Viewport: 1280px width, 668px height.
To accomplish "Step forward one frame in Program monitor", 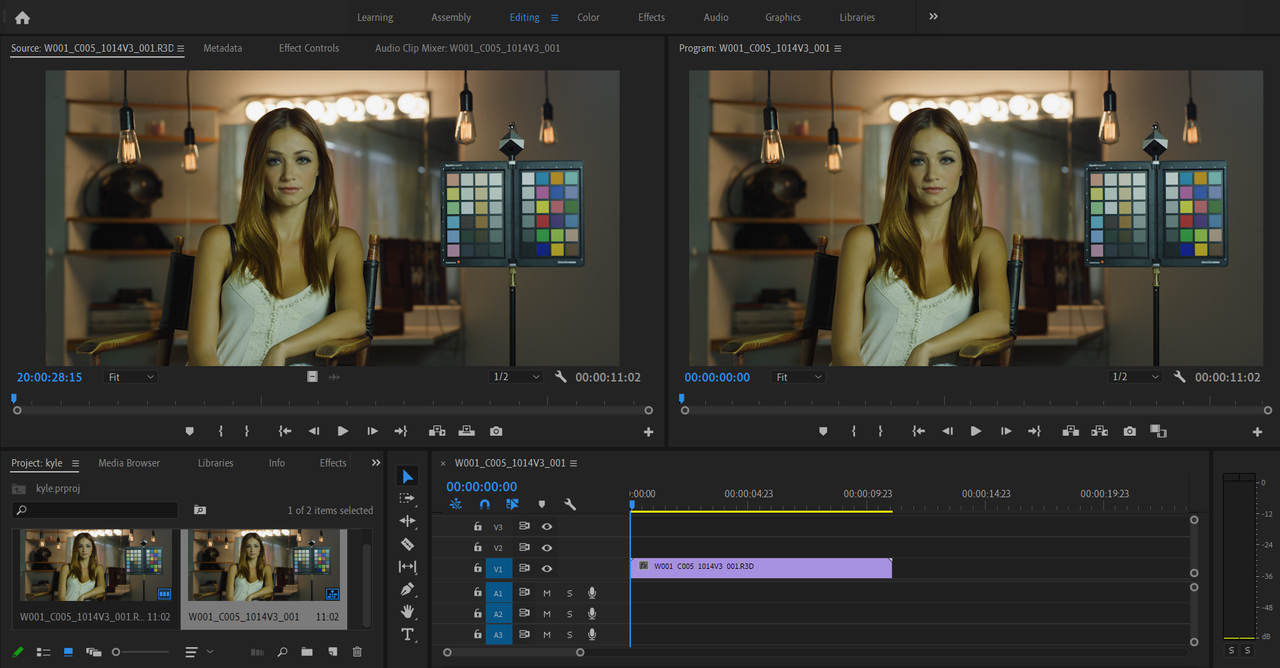I will click(x=1005, y=431).
